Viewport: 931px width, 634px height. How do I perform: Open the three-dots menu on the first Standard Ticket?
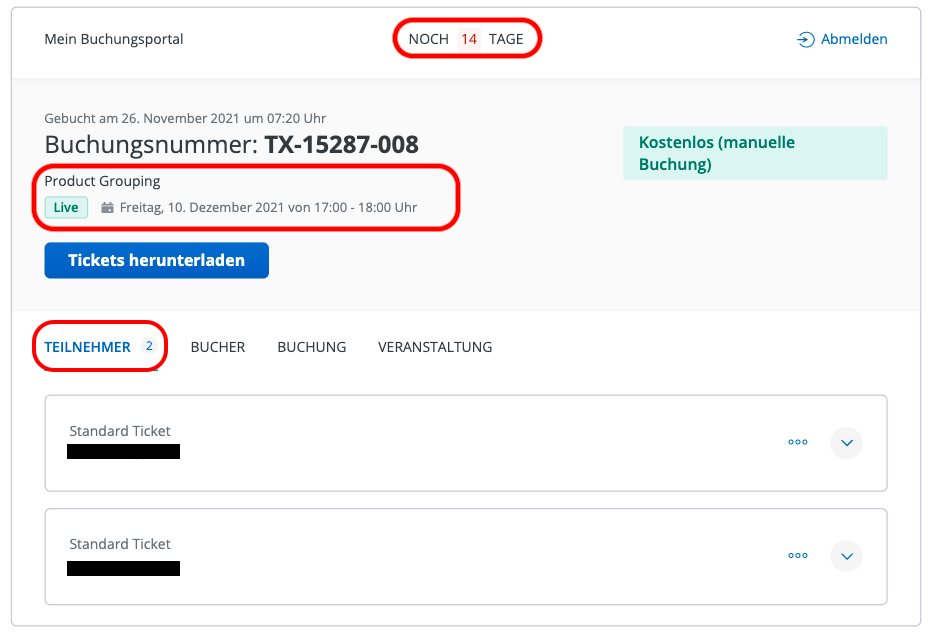click(x=797, y=442)
